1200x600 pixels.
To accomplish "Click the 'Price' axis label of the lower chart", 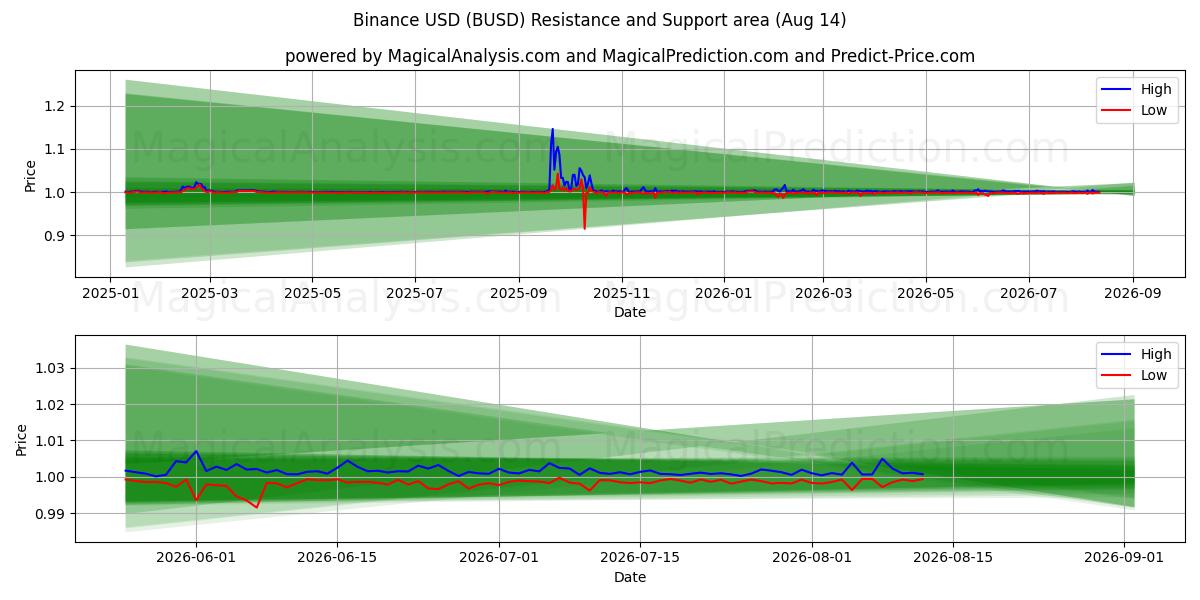I will 22,440.
